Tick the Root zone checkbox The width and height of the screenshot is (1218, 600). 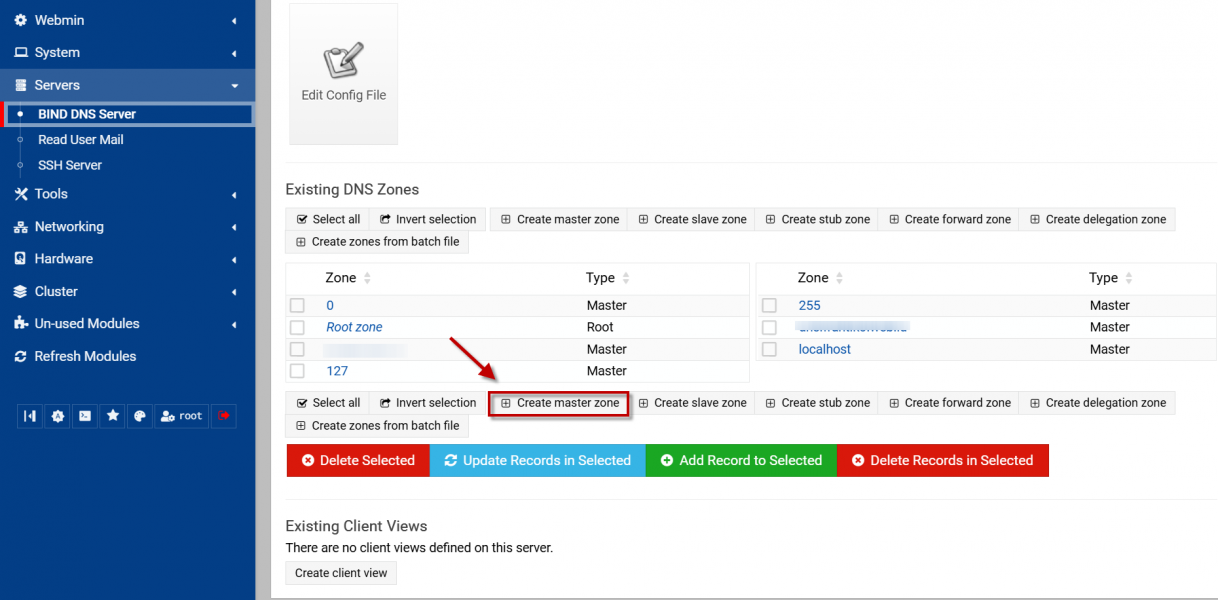click(297, 327)
